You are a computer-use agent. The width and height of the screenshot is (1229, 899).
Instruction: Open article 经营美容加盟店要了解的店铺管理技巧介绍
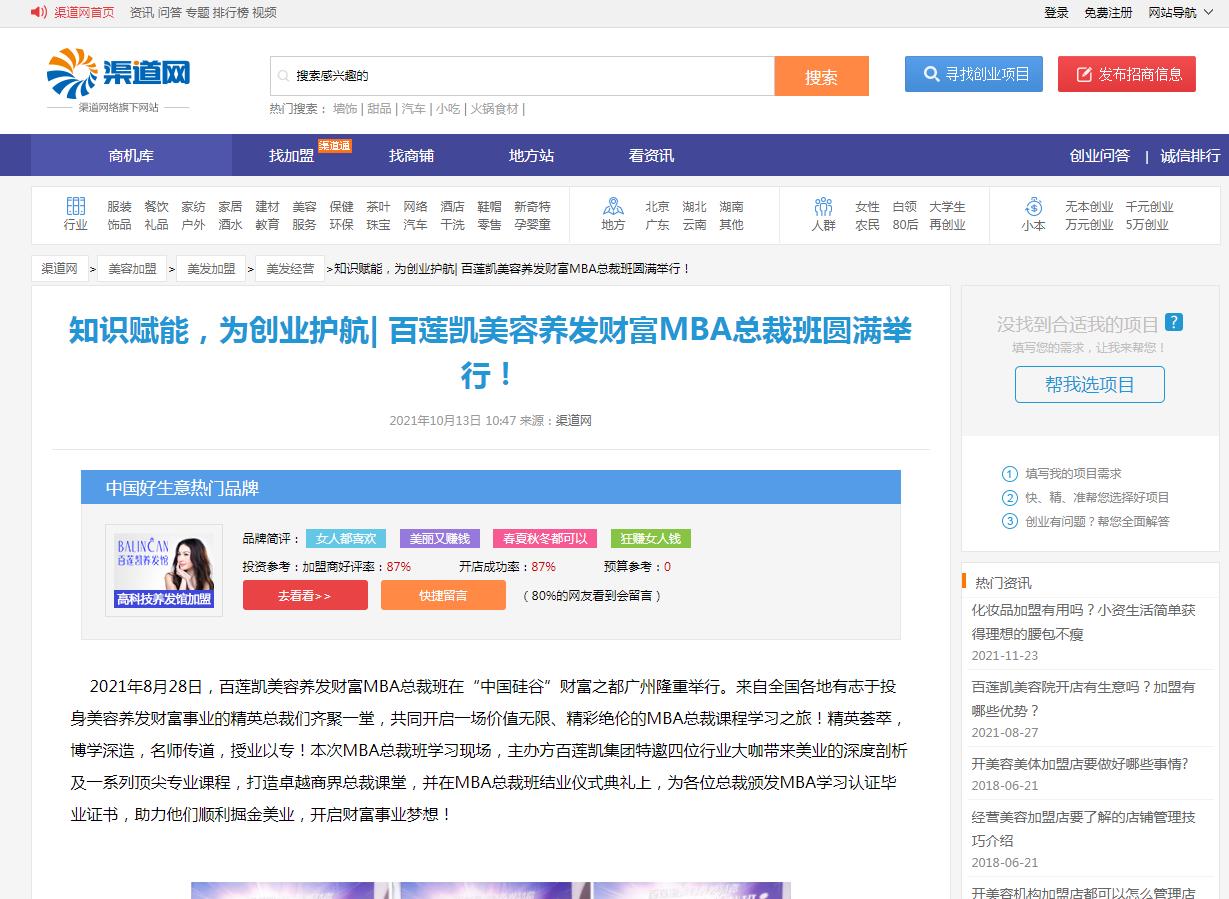pos(1083,829)
